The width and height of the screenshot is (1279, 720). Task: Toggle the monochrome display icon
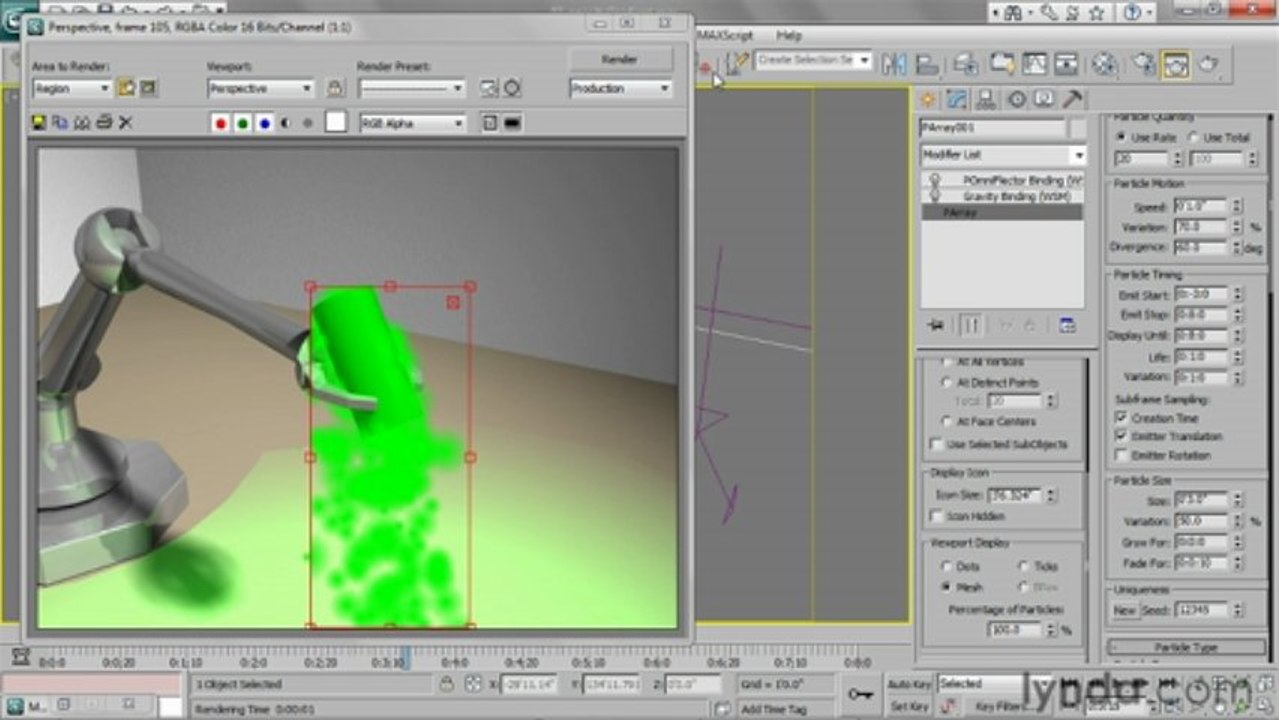[307, 123]
